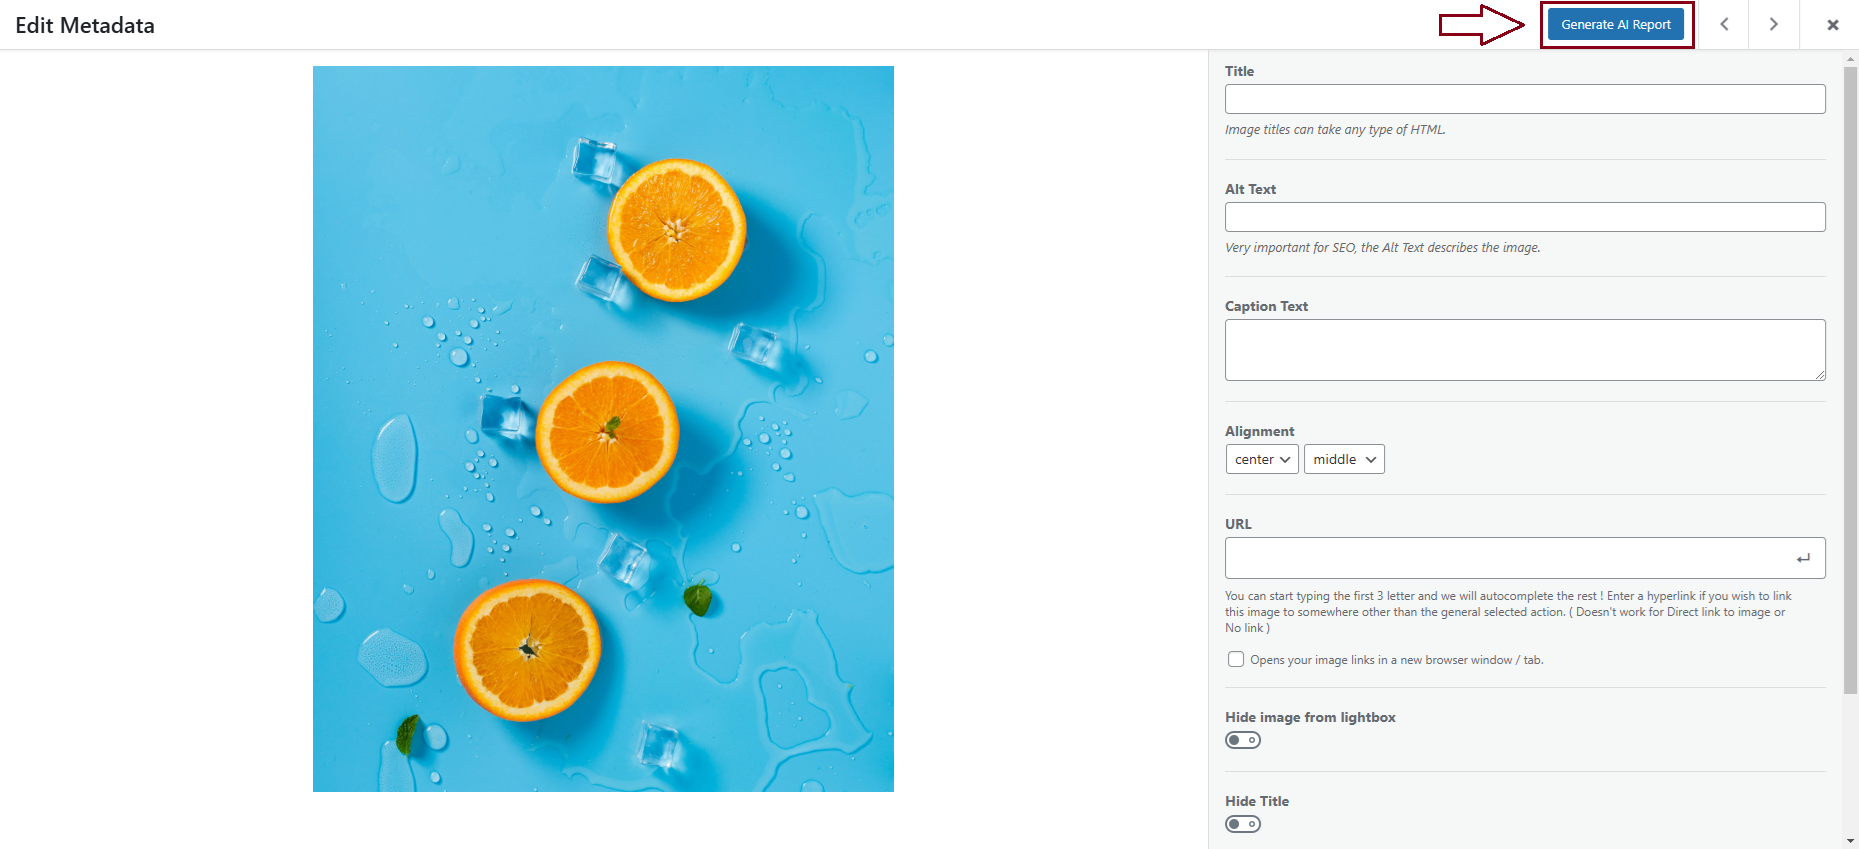Toggle the Hide Title switch
The width and height of the screenshot is (1859, 849).
pyautogui.click(x=1243, y=824)
